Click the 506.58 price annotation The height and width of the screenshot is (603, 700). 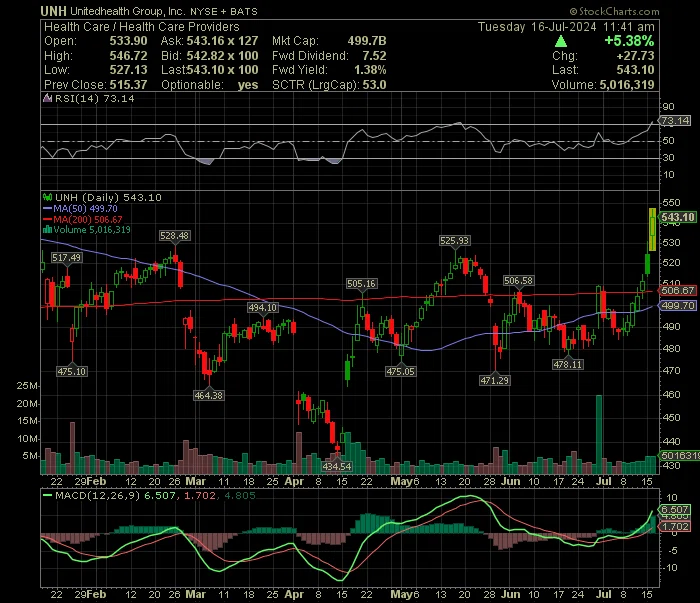[518, 281]
